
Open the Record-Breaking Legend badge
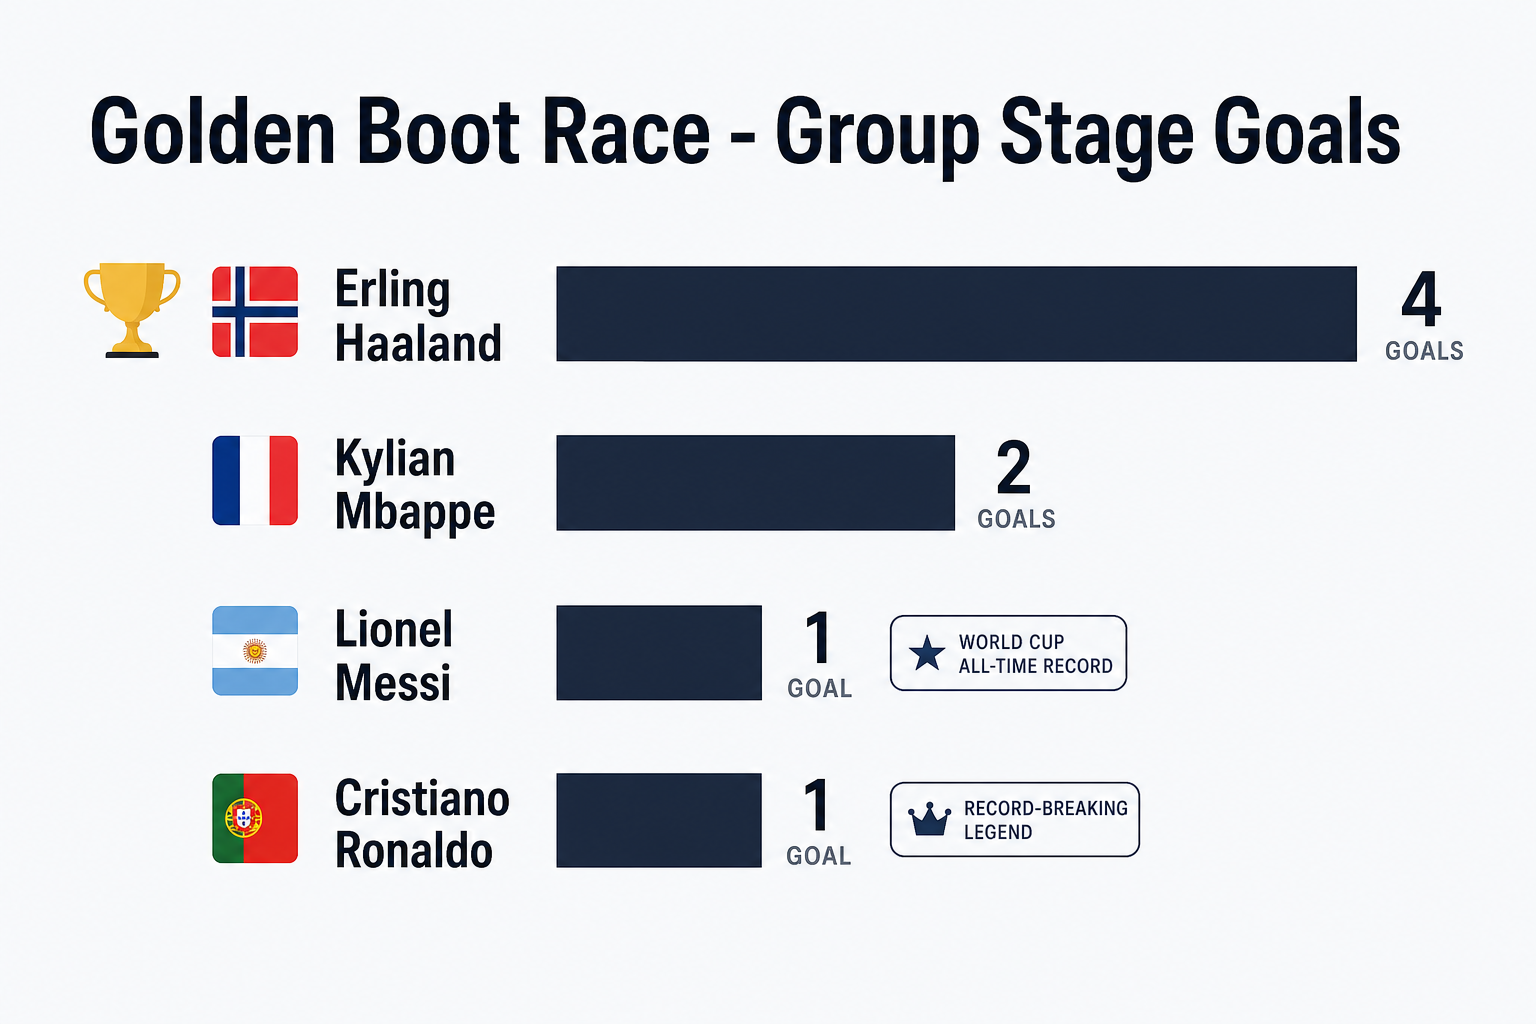[1014, 819]
